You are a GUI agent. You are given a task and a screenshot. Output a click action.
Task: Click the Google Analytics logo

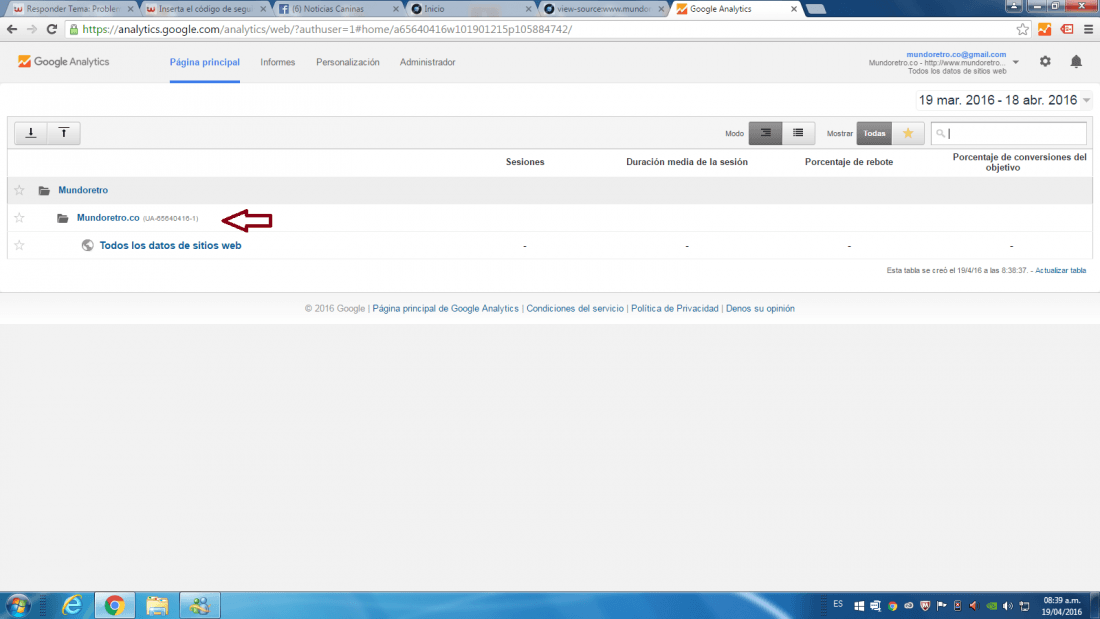[x=64, y=62]
